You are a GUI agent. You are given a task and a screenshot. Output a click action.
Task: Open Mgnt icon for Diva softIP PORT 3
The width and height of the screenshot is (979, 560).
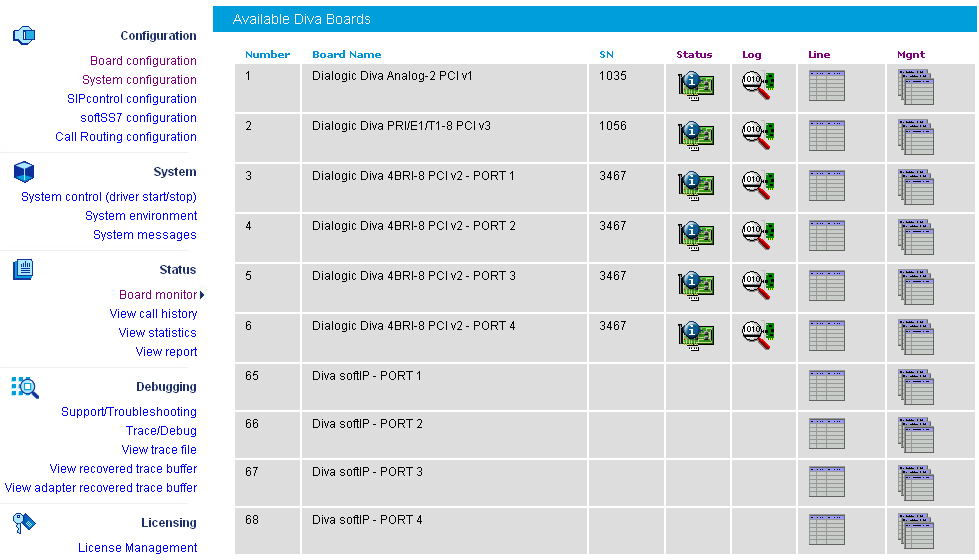coord(915,483)
